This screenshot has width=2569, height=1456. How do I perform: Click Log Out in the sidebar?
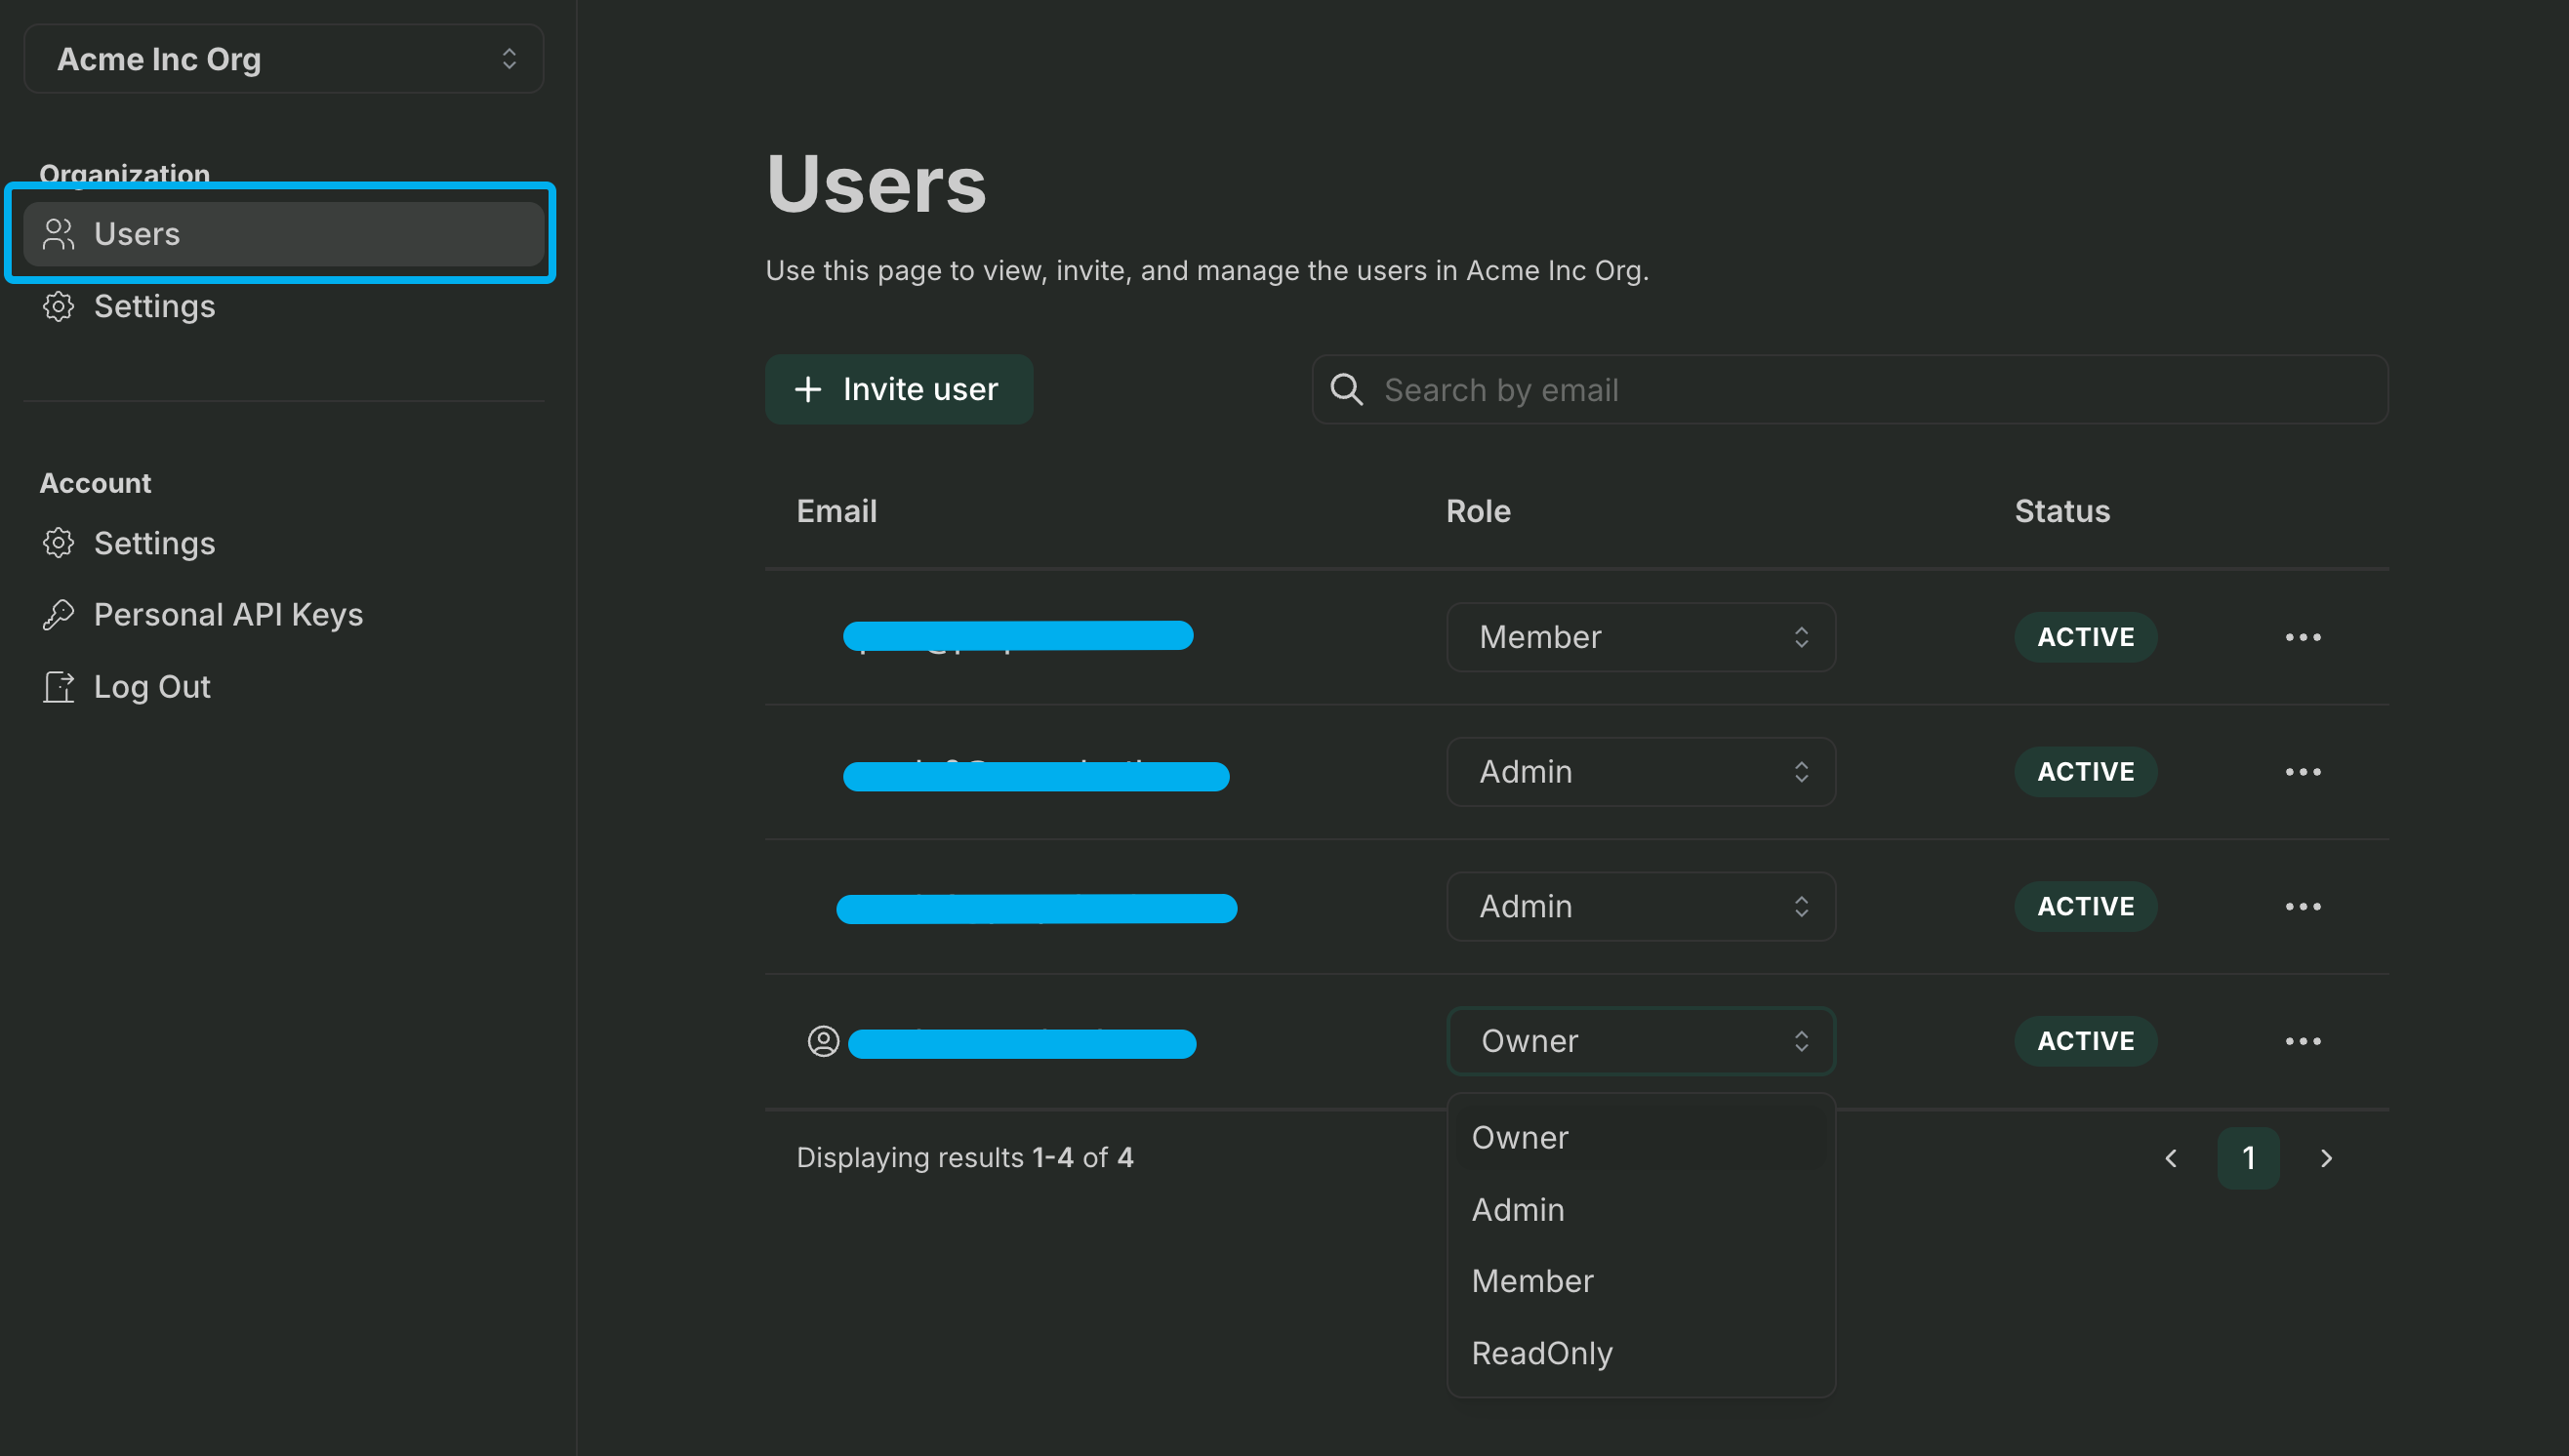point(151,687)
